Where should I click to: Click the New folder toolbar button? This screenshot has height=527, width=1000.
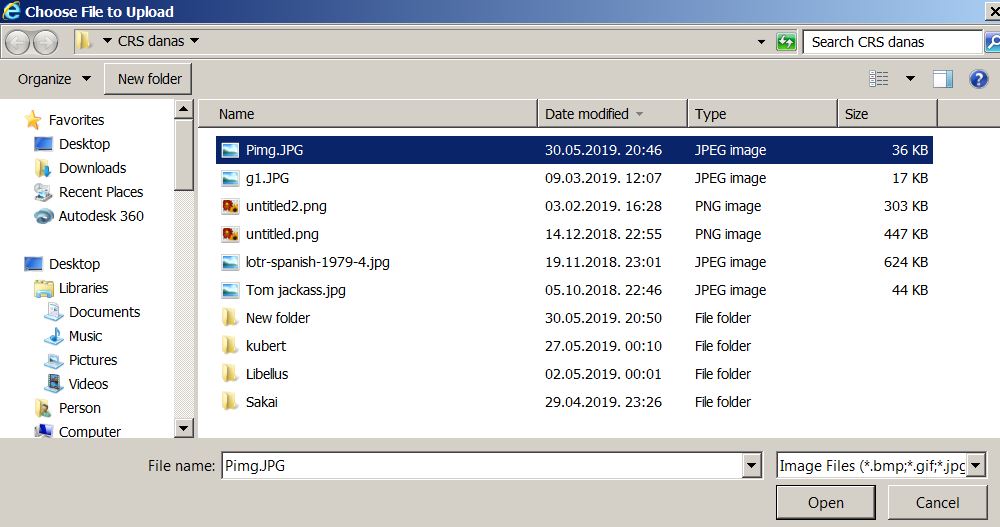pyautogui.click(x=148, y=79)
